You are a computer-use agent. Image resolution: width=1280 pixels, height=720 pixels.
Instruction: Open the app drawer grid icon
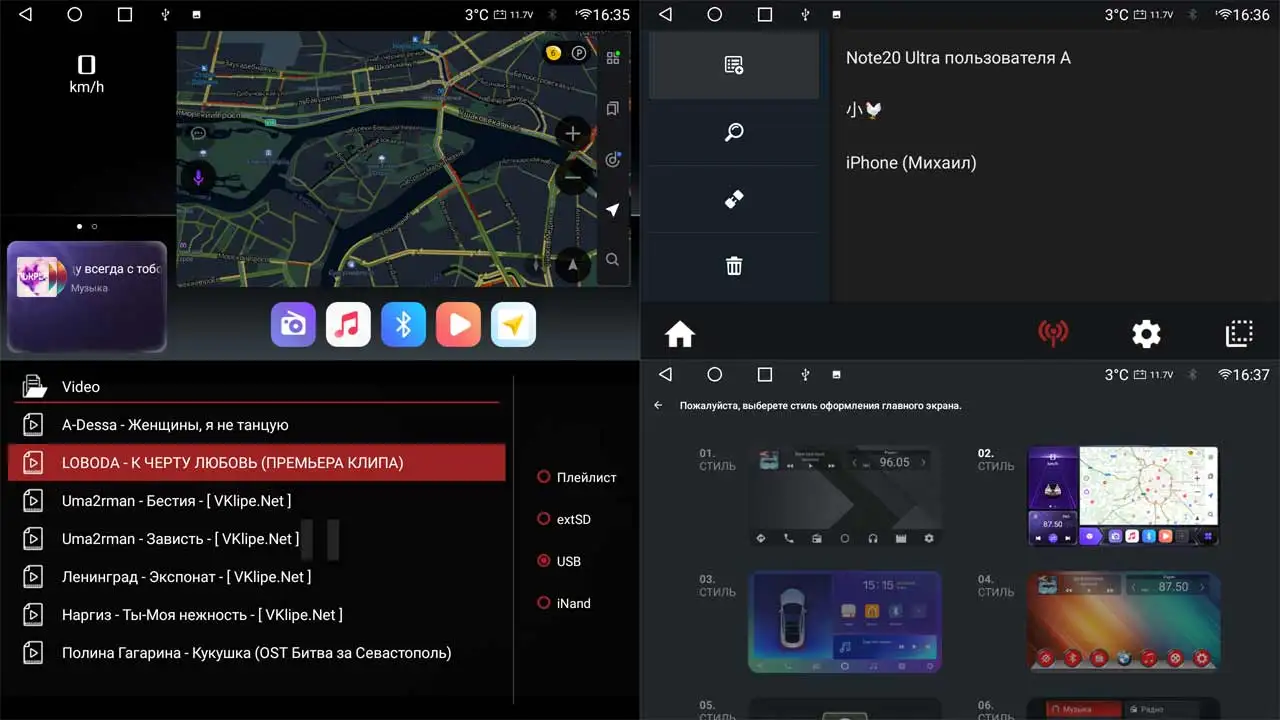tap(613, 57)
